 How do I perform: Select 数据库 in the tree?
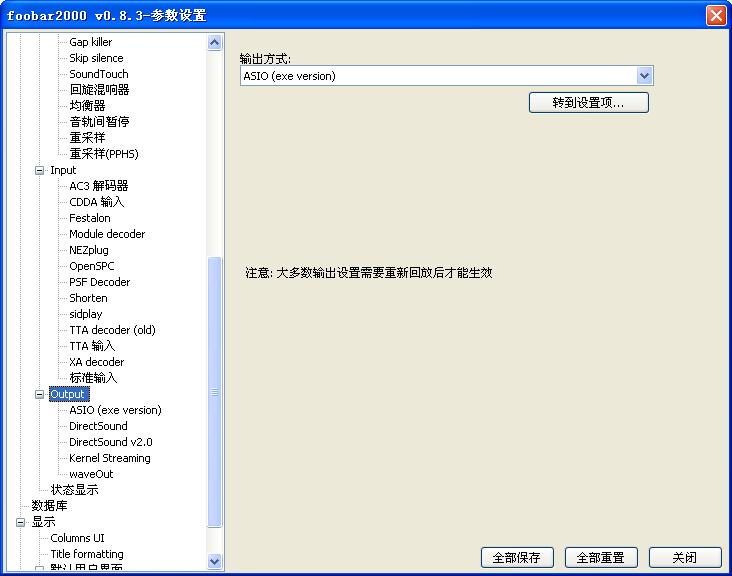[x=49, y=506]
